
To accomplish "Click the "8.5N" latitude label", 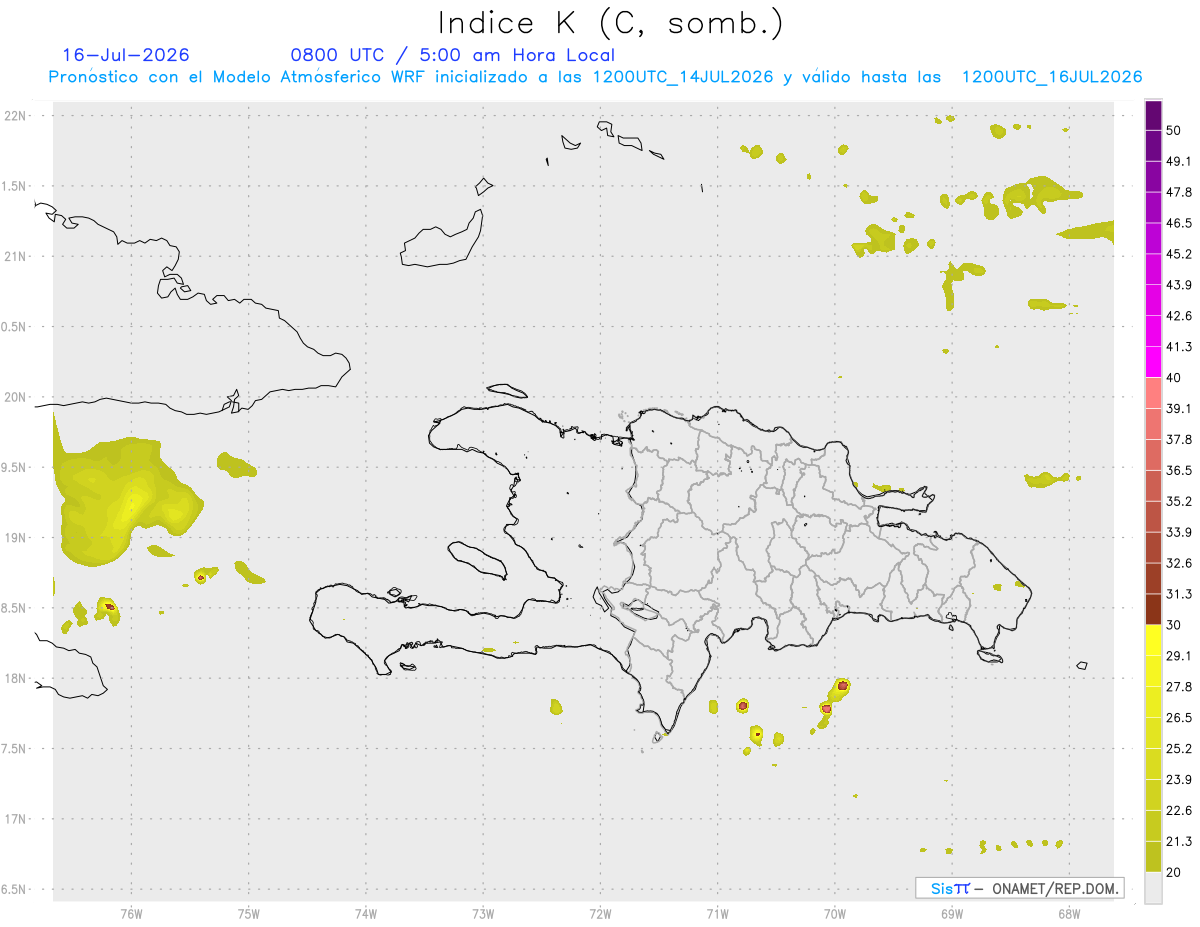I will (x=15, y=608).
